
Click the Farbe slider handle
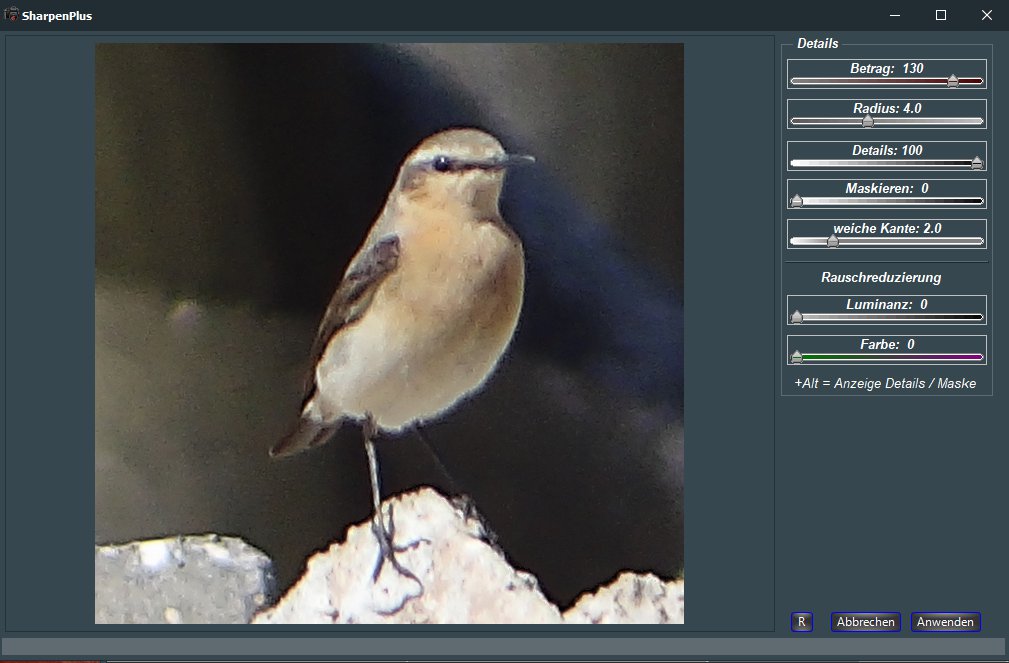[x=797, y=357]
